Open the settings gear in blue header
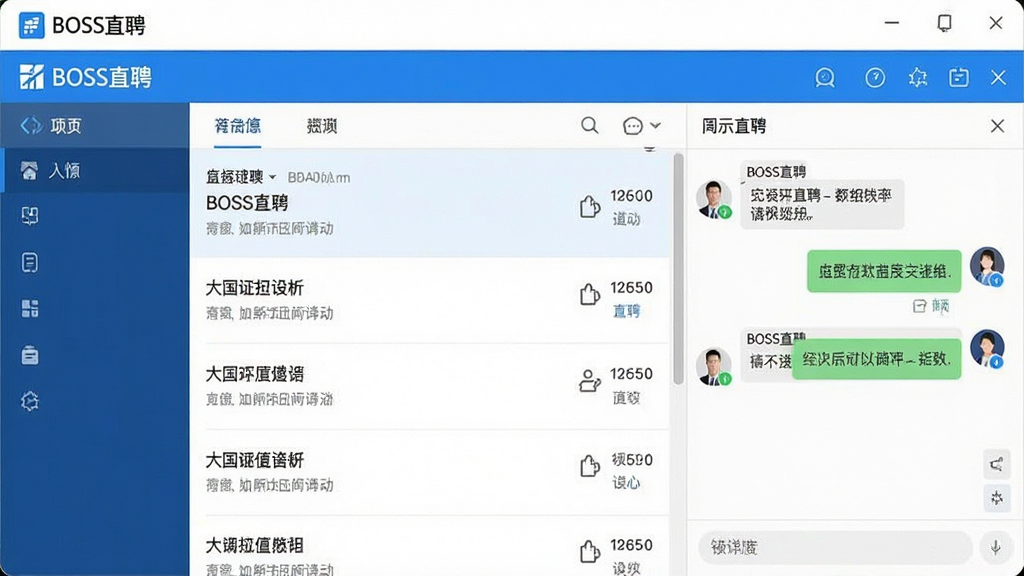 (918, 78)
